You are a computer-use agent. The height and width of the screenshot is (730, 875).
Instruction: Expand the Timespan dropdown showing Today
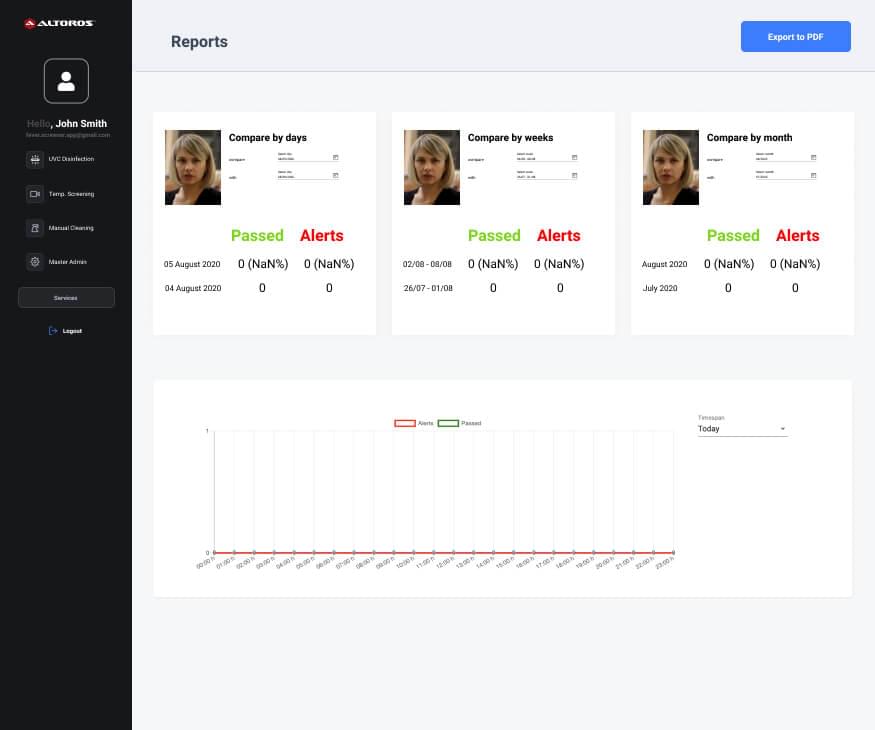pyautogui.click(x=742, y=429)
